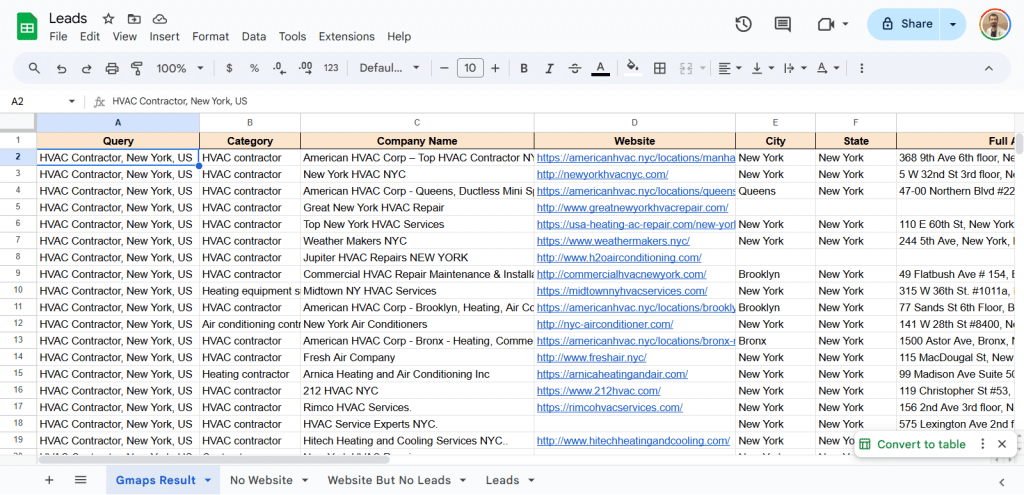Viewport: 1024px width, 495px height.
Task: Open the more toolbar options menu
Action: 861,68
